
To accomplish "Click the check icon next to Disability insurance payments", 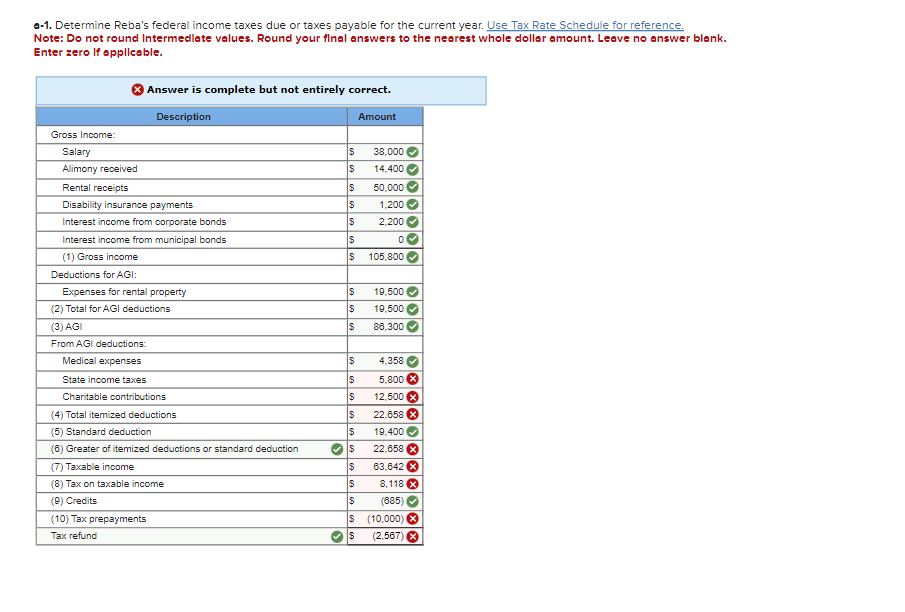I will (x=414, y=204).
